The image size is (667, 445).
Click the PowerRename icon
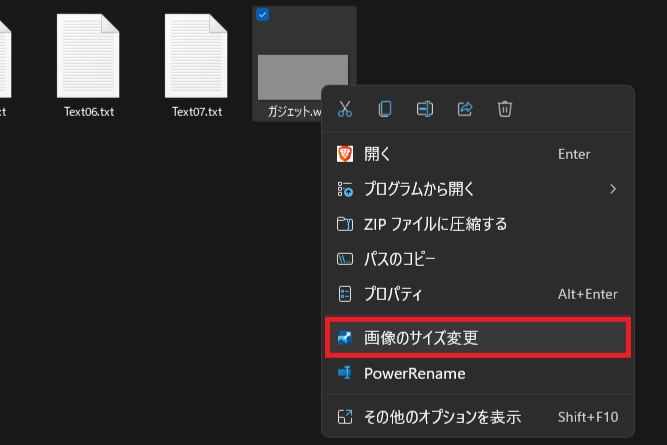pos(345,373)
